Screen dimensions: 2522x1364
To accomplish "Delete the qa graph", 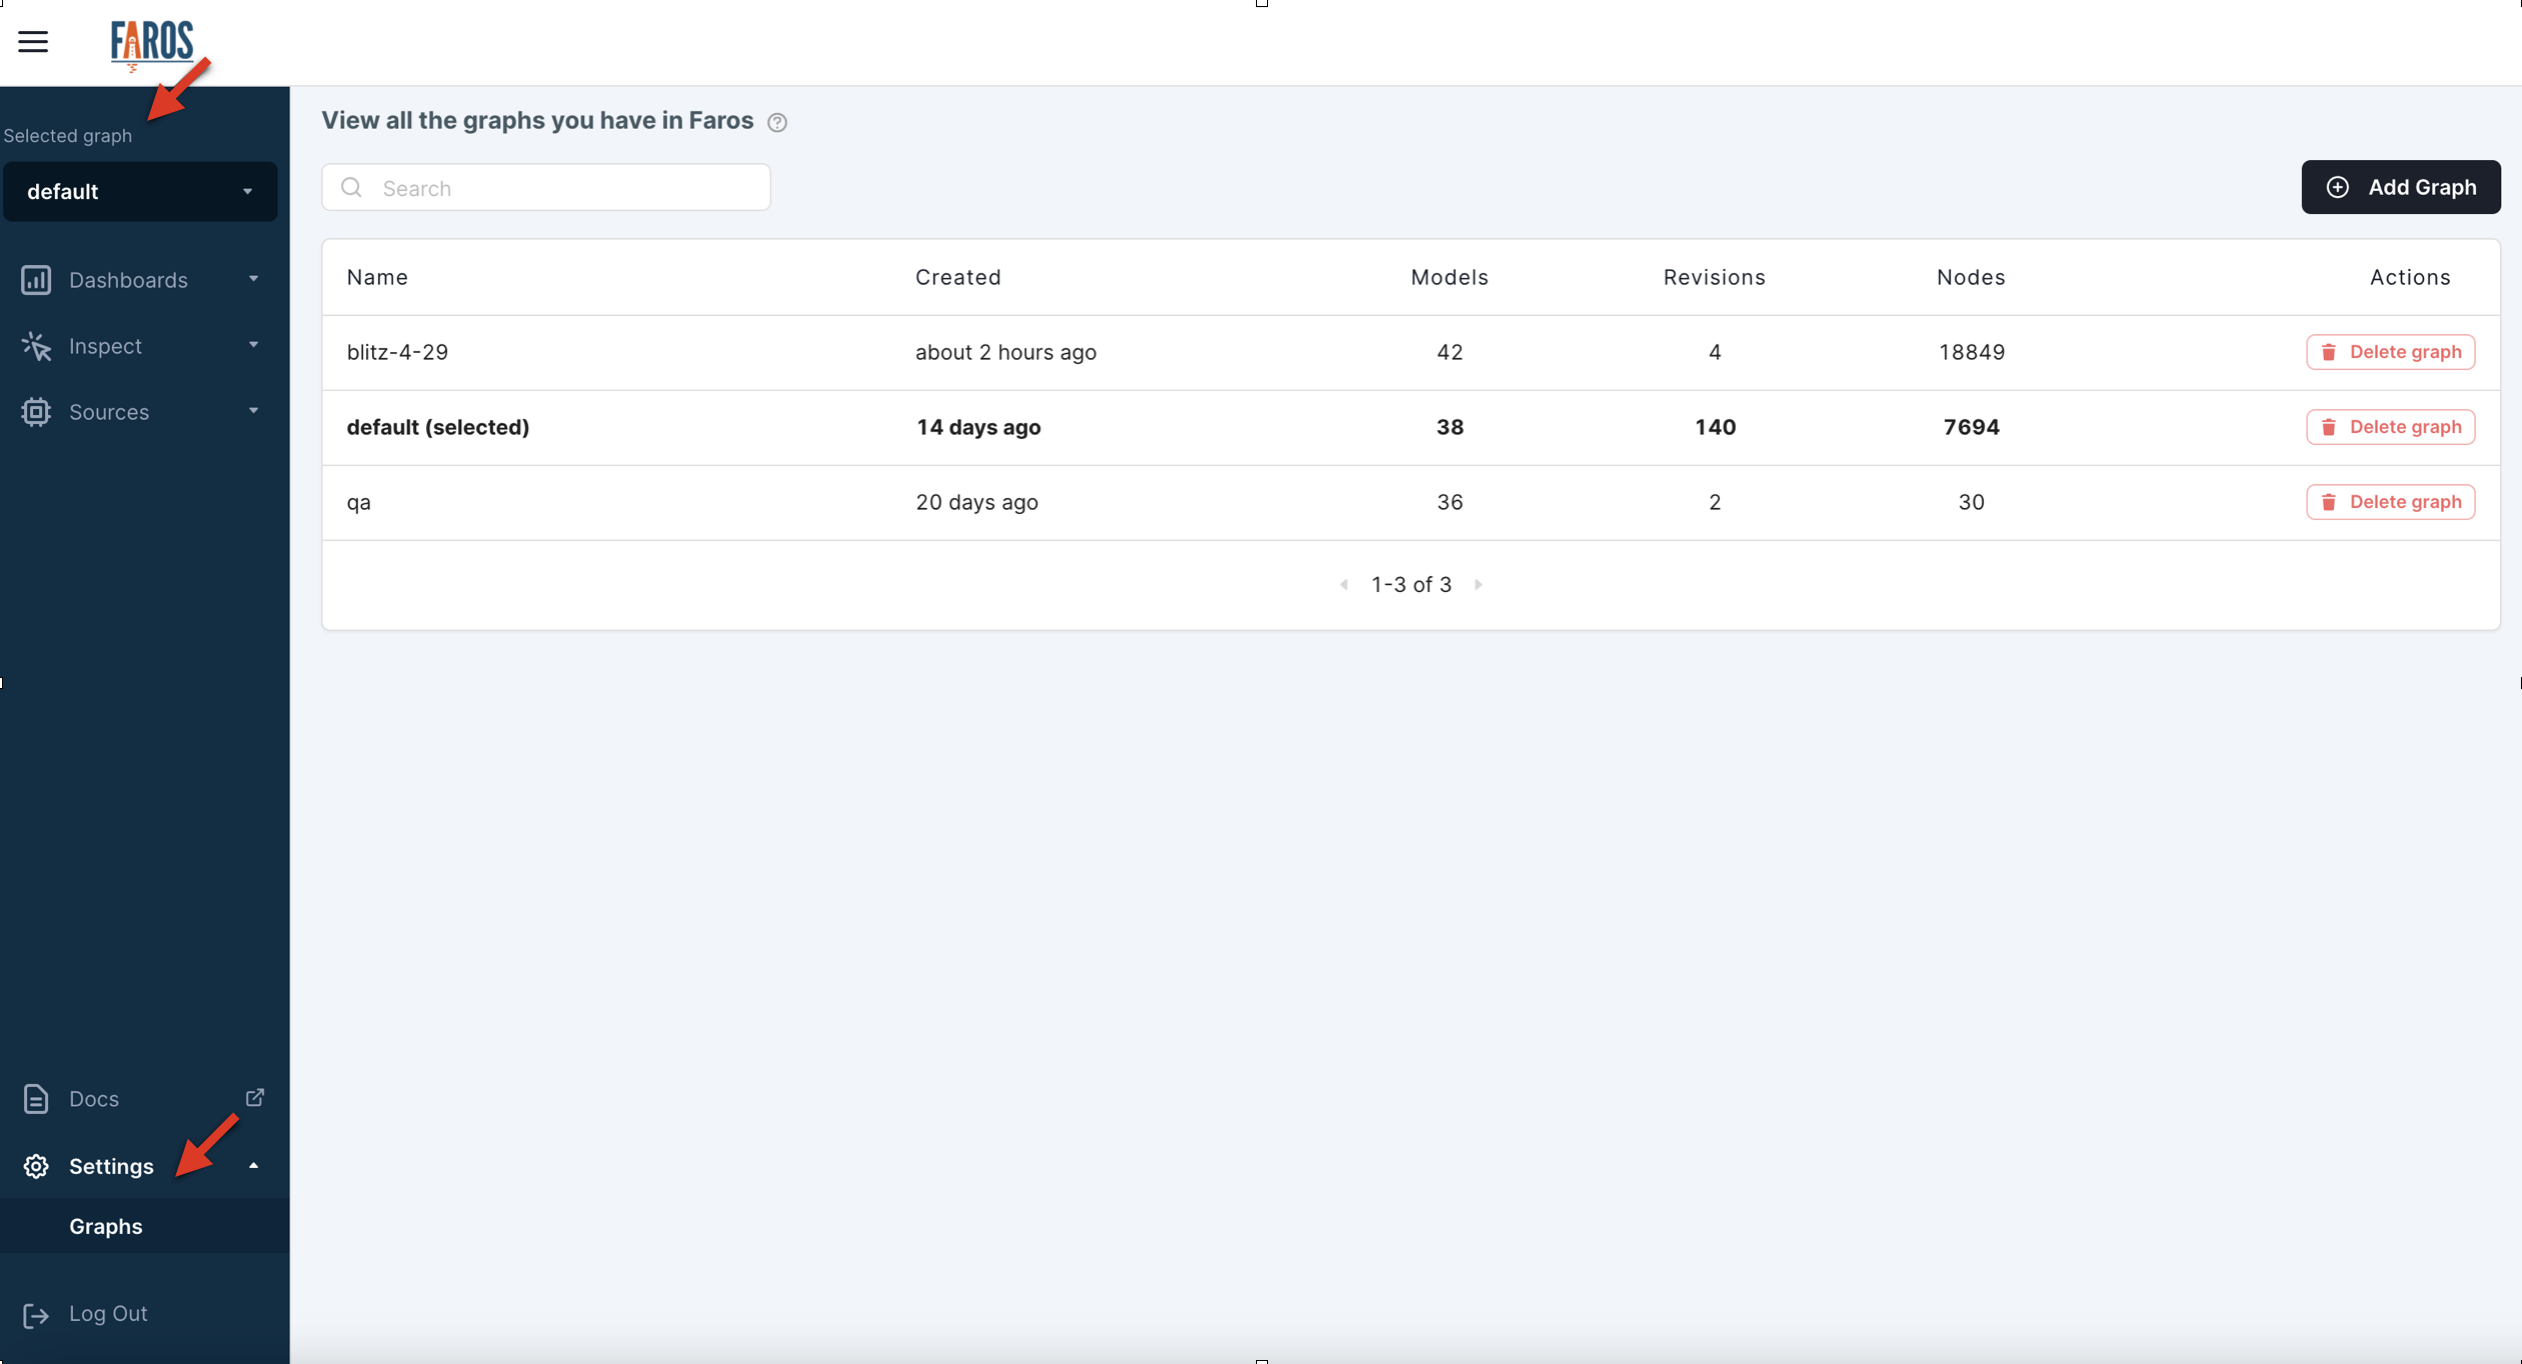I will 2390,502.
